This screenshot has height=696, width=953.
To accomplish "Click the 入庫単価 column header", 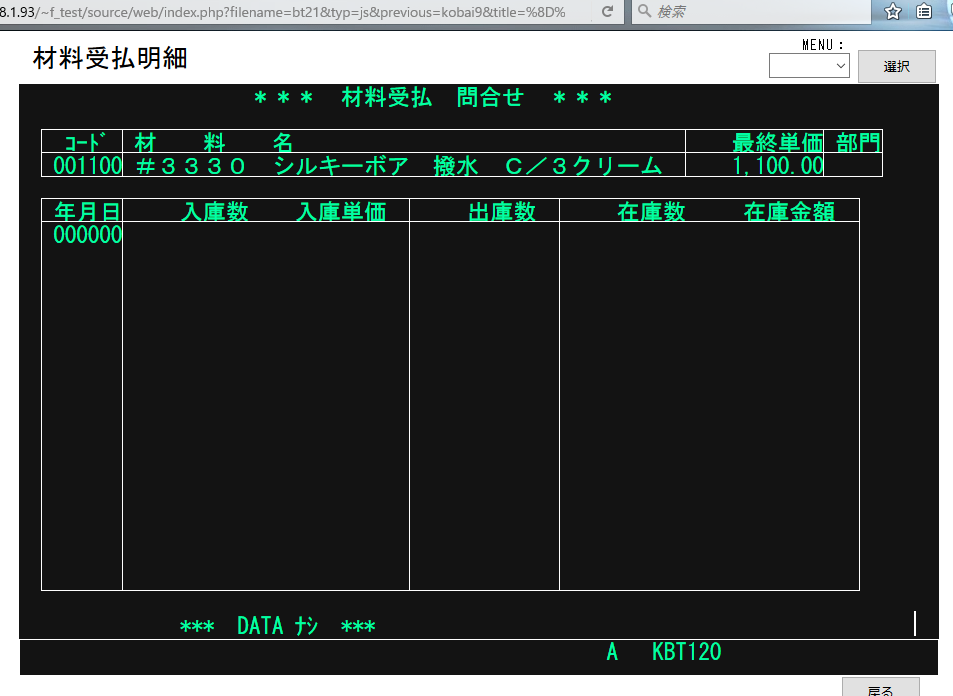I will (x=341, y=211).
